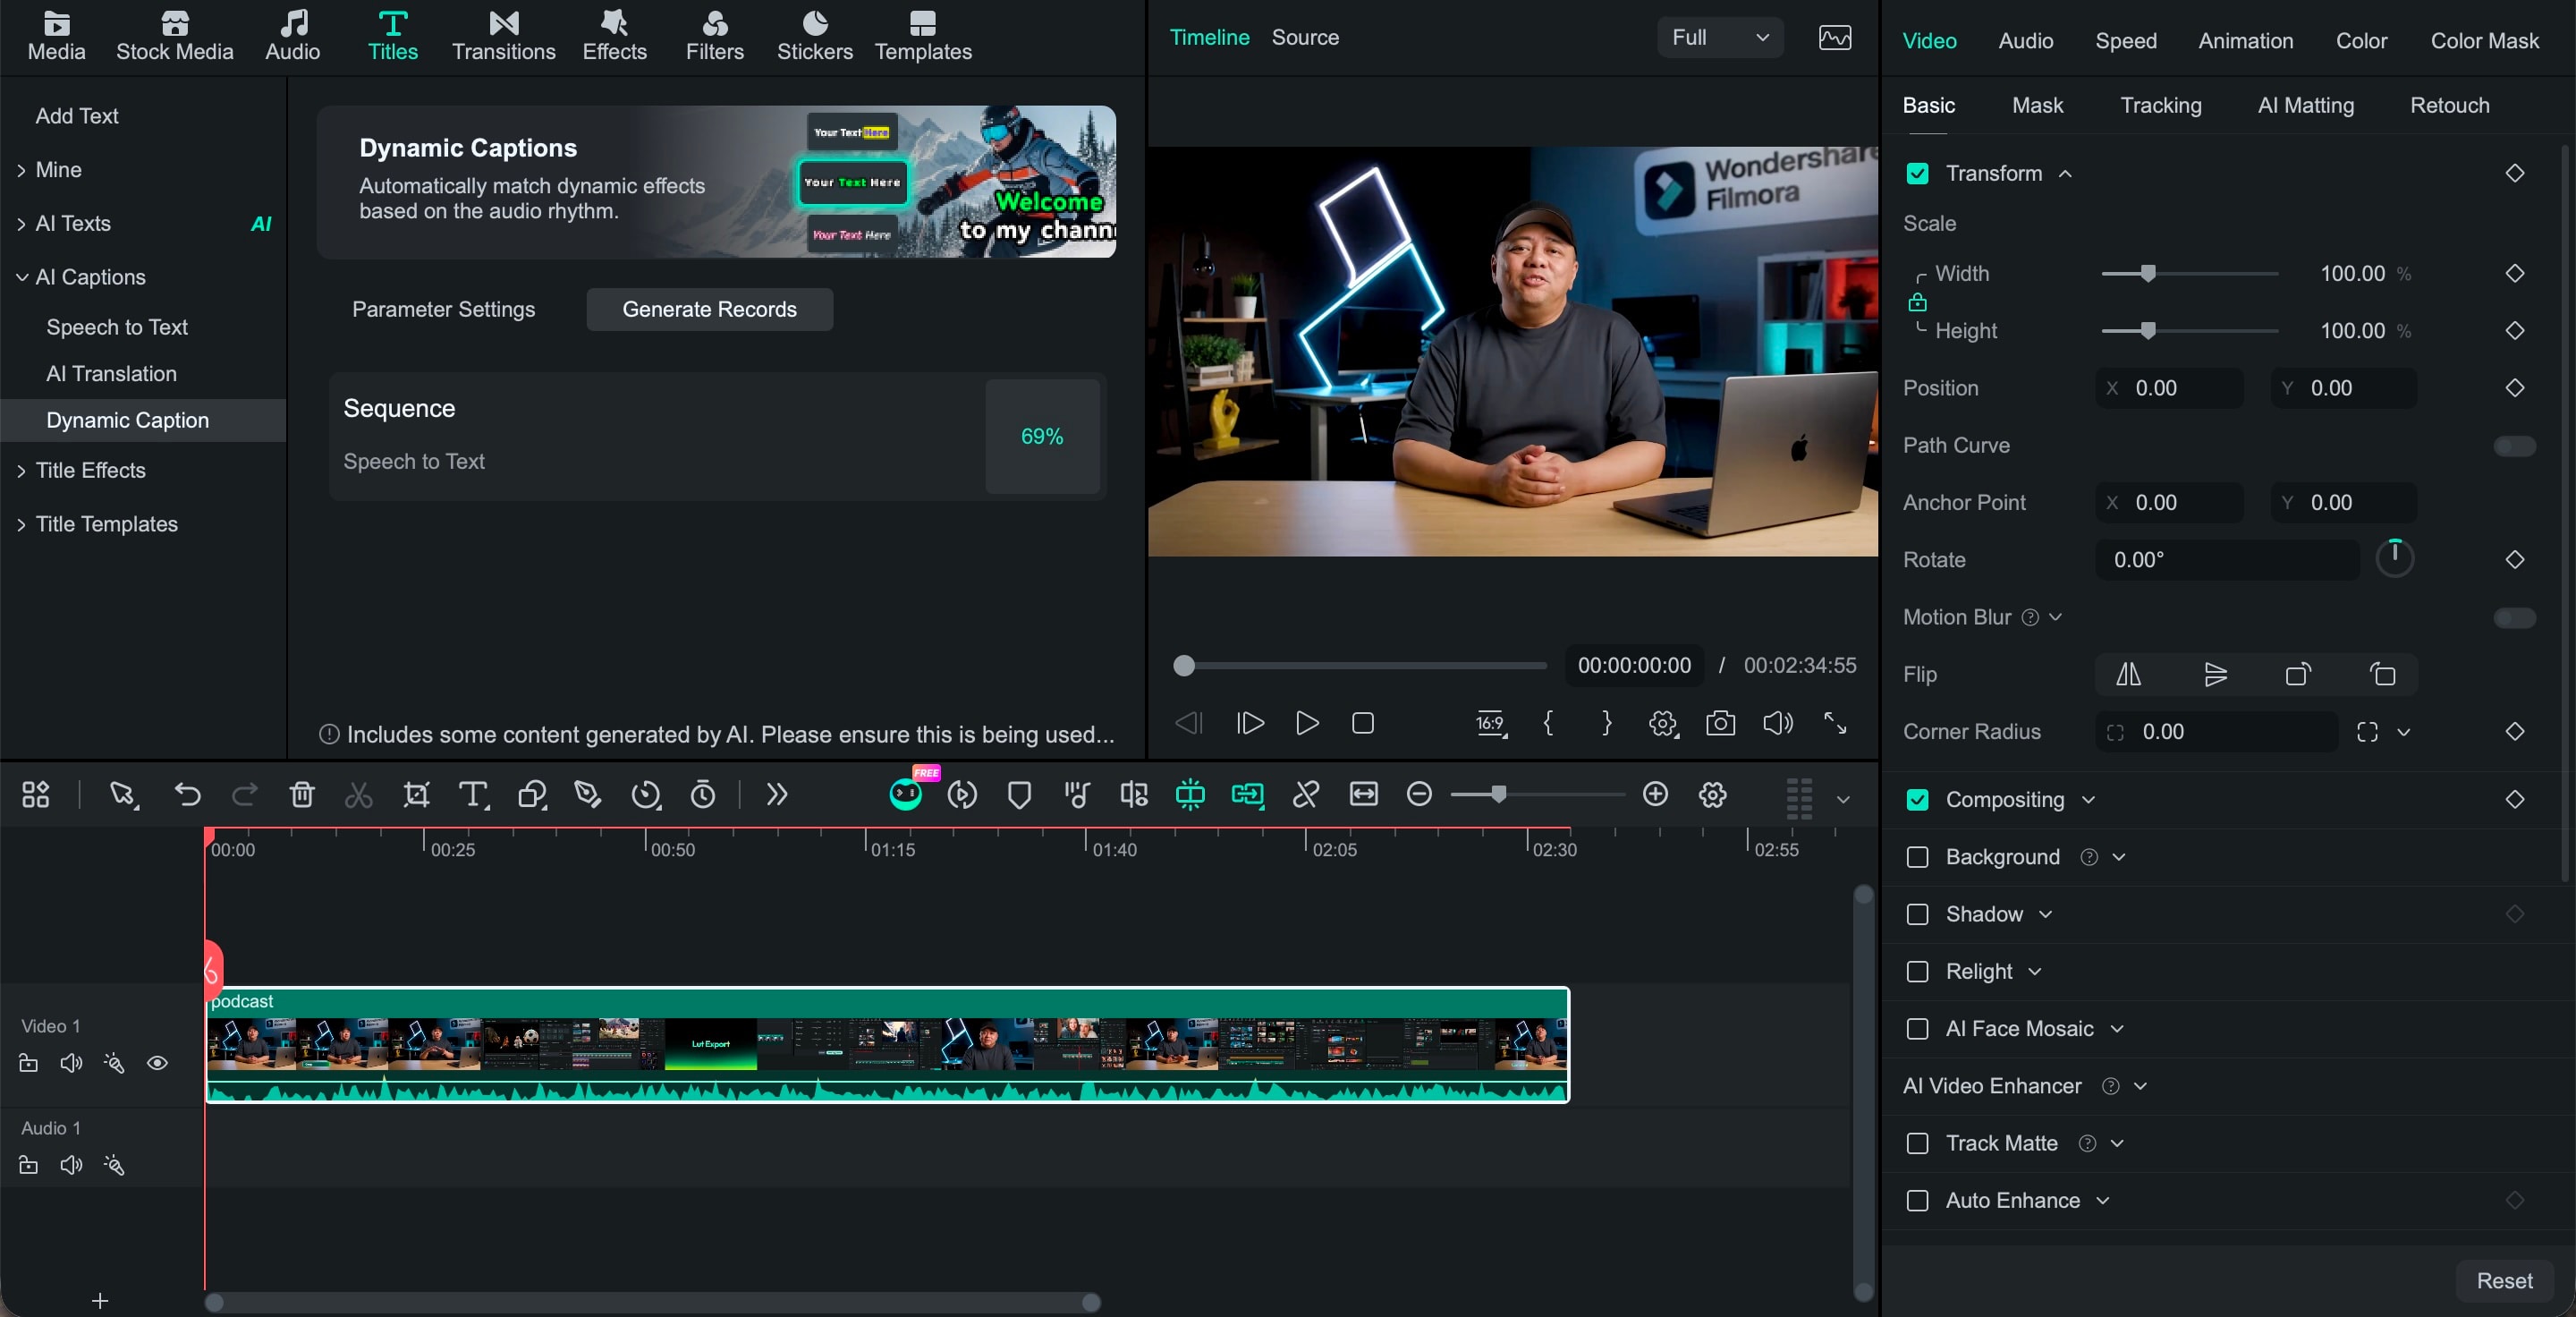The width and height of the screenshot is (2576, 1317).
Task: Click flip horizontal icon
Action: [x=2128, y=675]
